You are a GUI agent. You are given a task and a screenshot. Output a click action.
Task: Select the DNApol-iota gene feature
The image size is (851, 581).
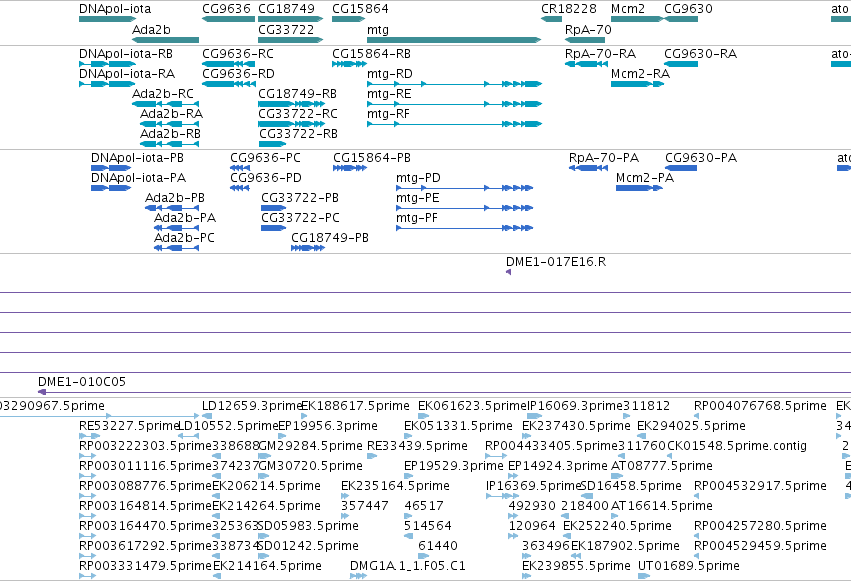click(107, 19)
